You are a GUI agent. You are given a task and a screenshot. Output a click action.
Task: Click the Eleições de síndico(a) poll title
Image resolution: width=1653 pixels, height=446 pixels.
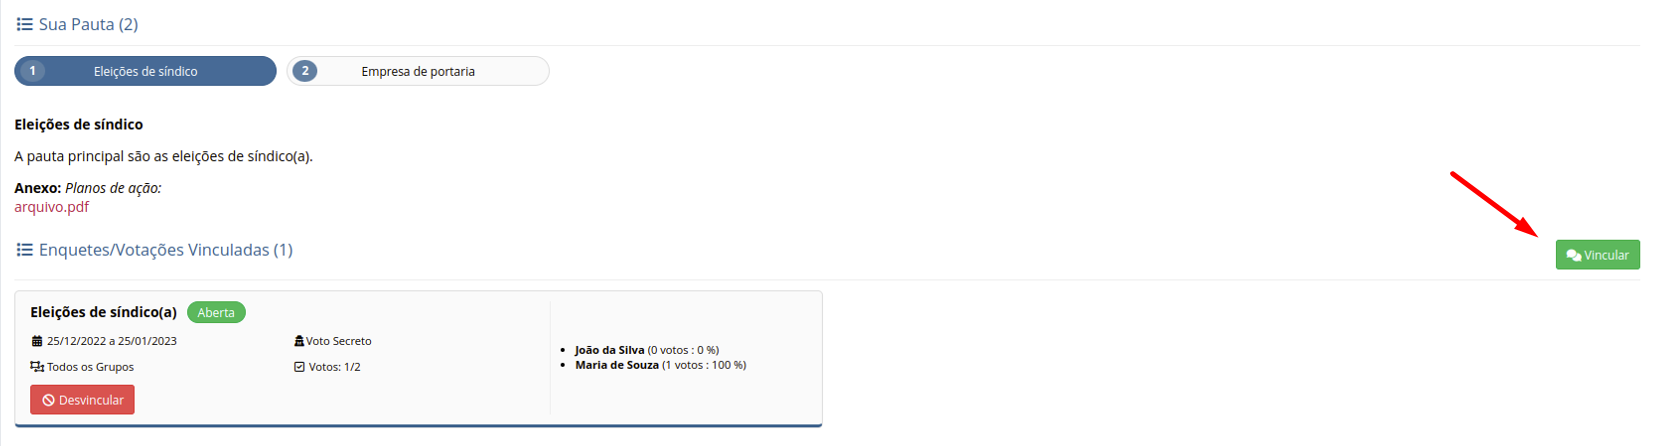[x=103, y=313]
